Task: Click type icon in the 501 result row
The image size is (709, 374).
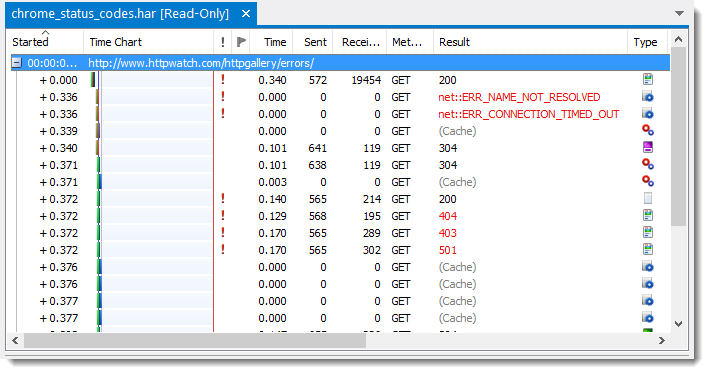Action: pos(648,249)
